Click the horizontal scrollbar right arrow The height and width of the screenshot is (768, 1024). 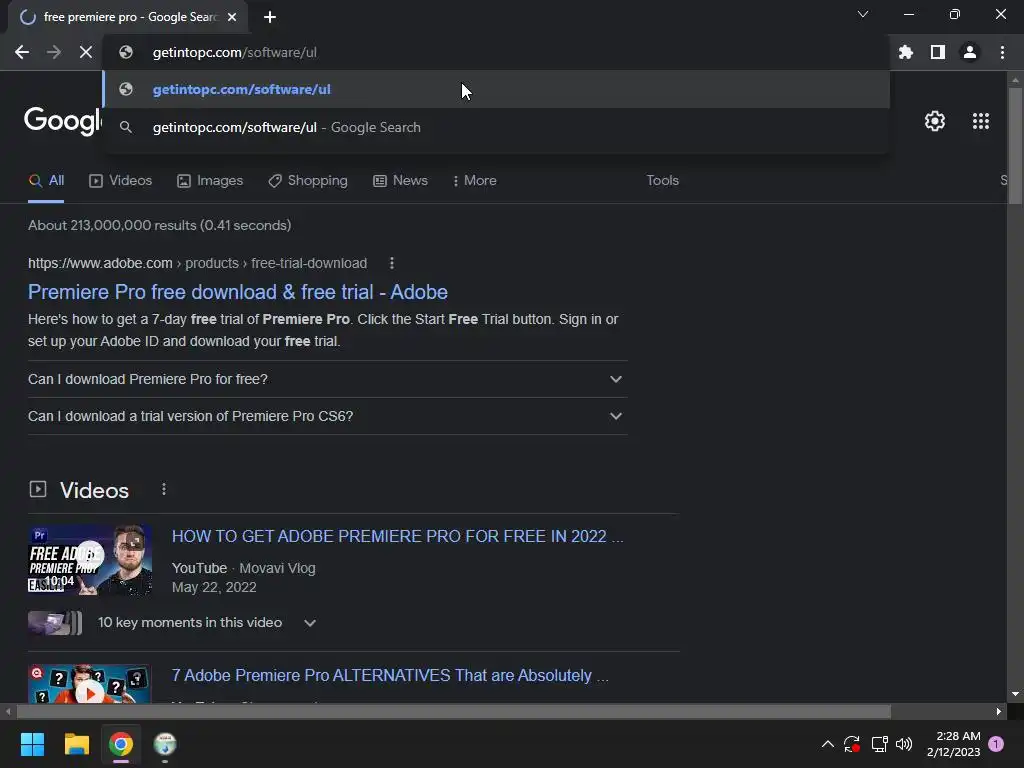999,712
